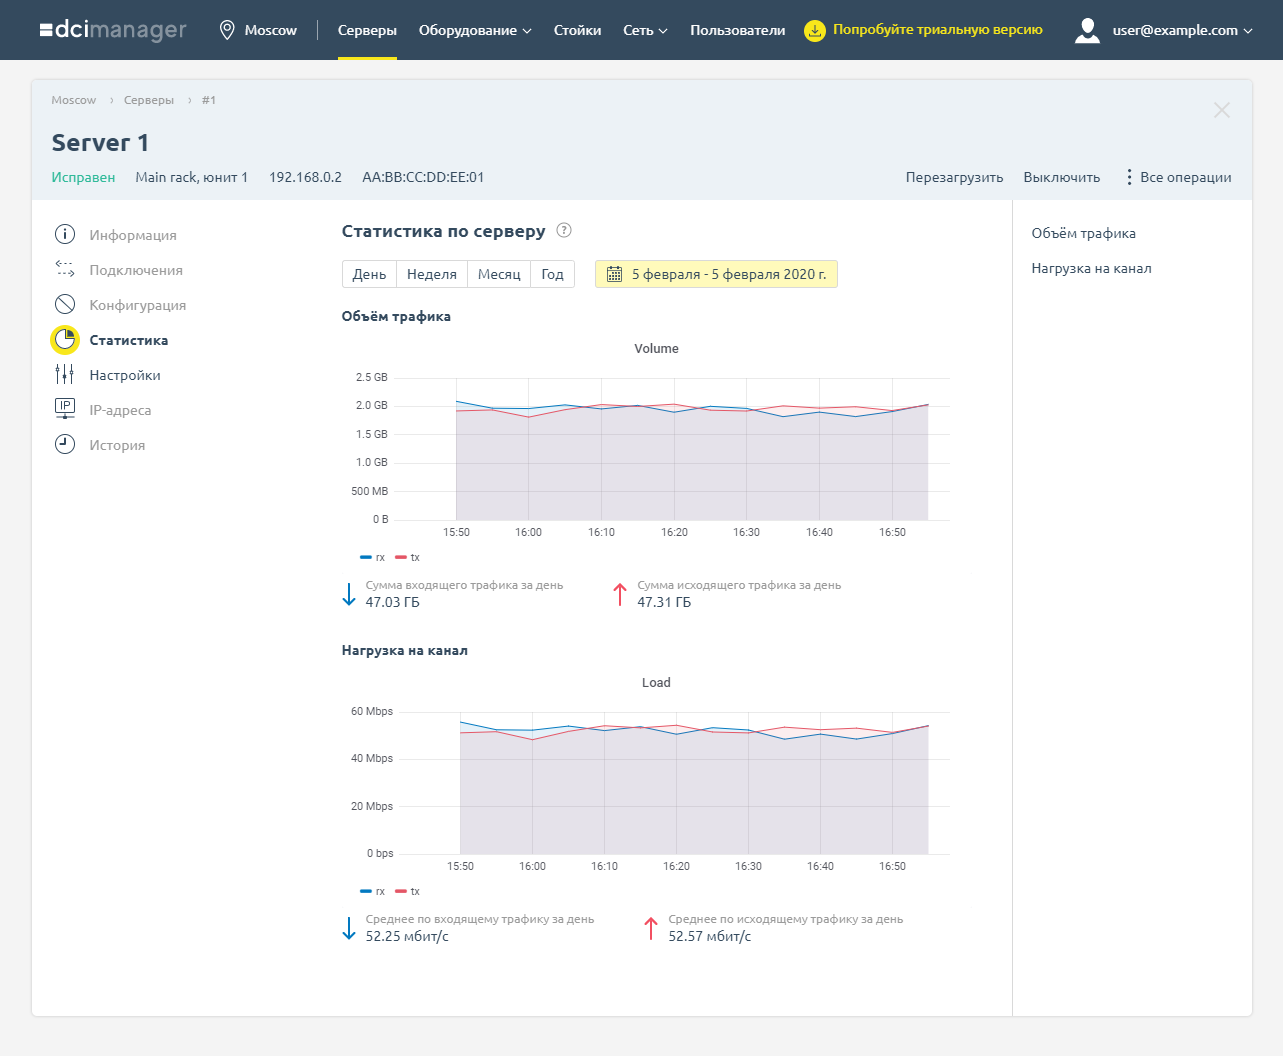Switch to the Серверы navigation tab

point(367,30)
